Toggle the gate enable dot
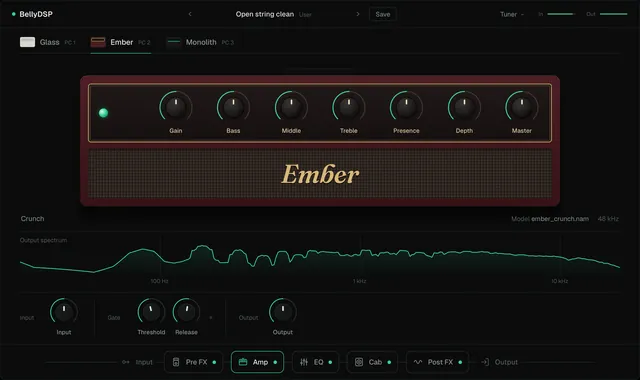640x380 pixels. [211, 318]
